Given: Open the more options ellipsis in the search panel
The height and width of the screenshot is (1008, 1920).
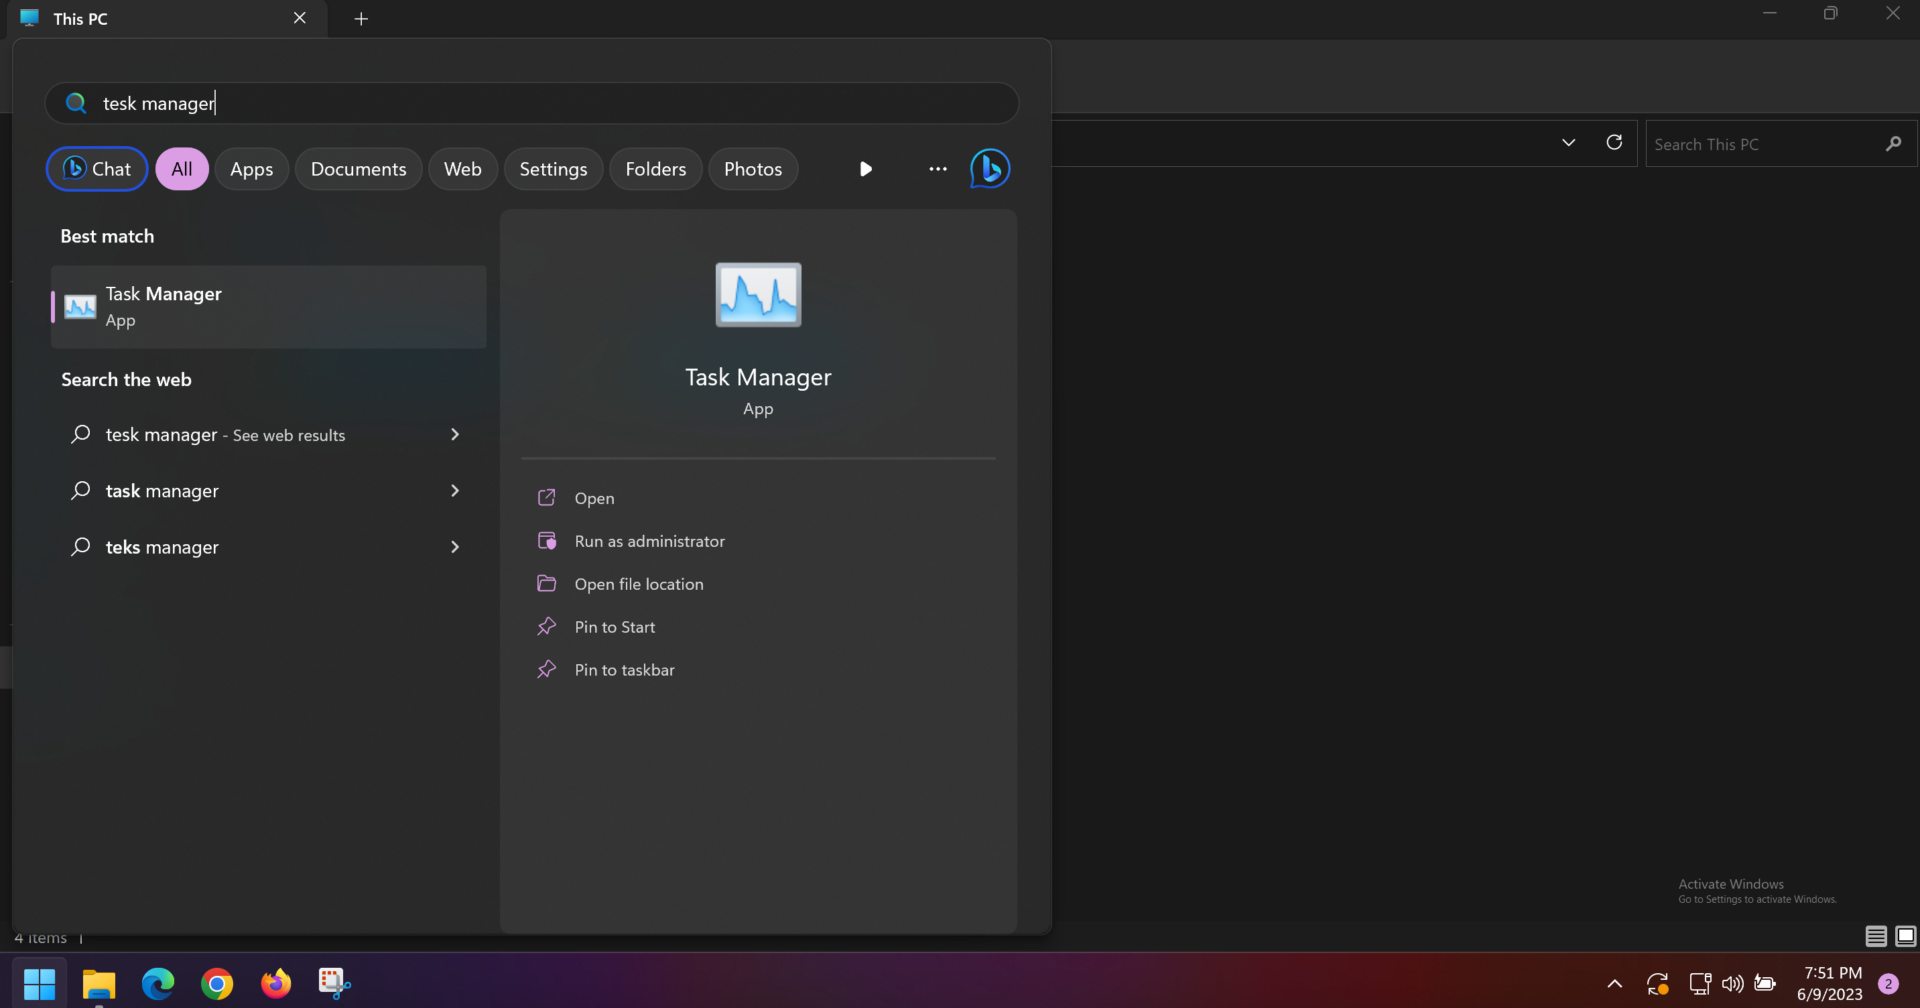Looking at the screenshot, I should tap(937, 169).
